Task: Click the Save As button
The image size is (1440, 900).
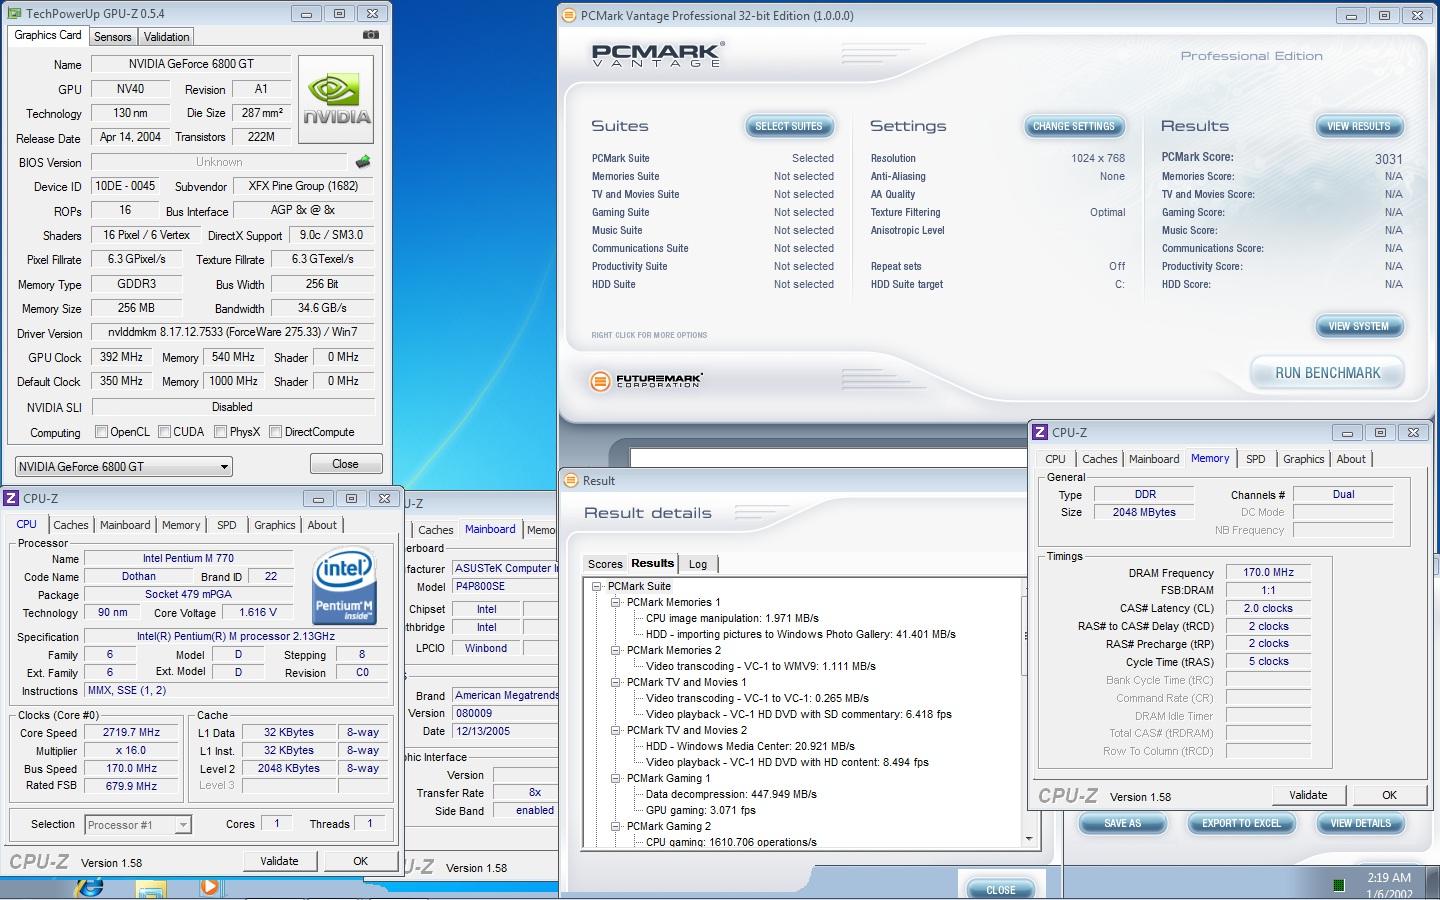Action: point(1122,823)
